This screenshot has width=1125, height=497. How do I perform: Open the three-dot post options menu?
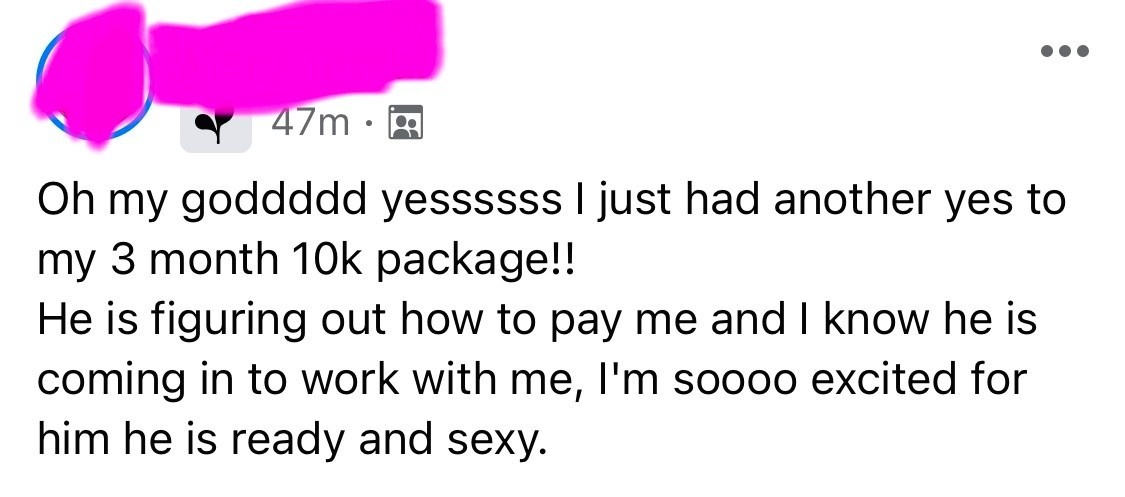[1065, 51]
